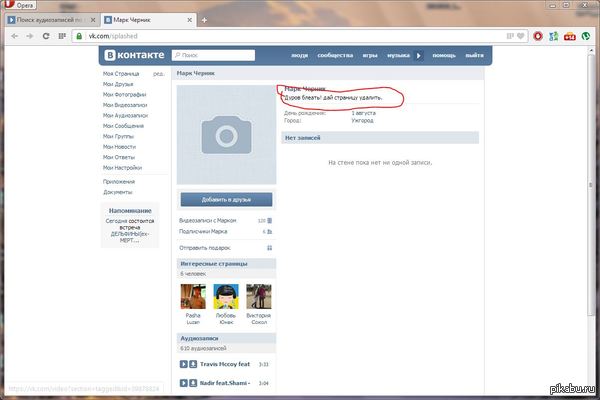Reload the page with refresh icon
Screen dimensions: 600x400
pyautogui.click(x=46, y=35)
